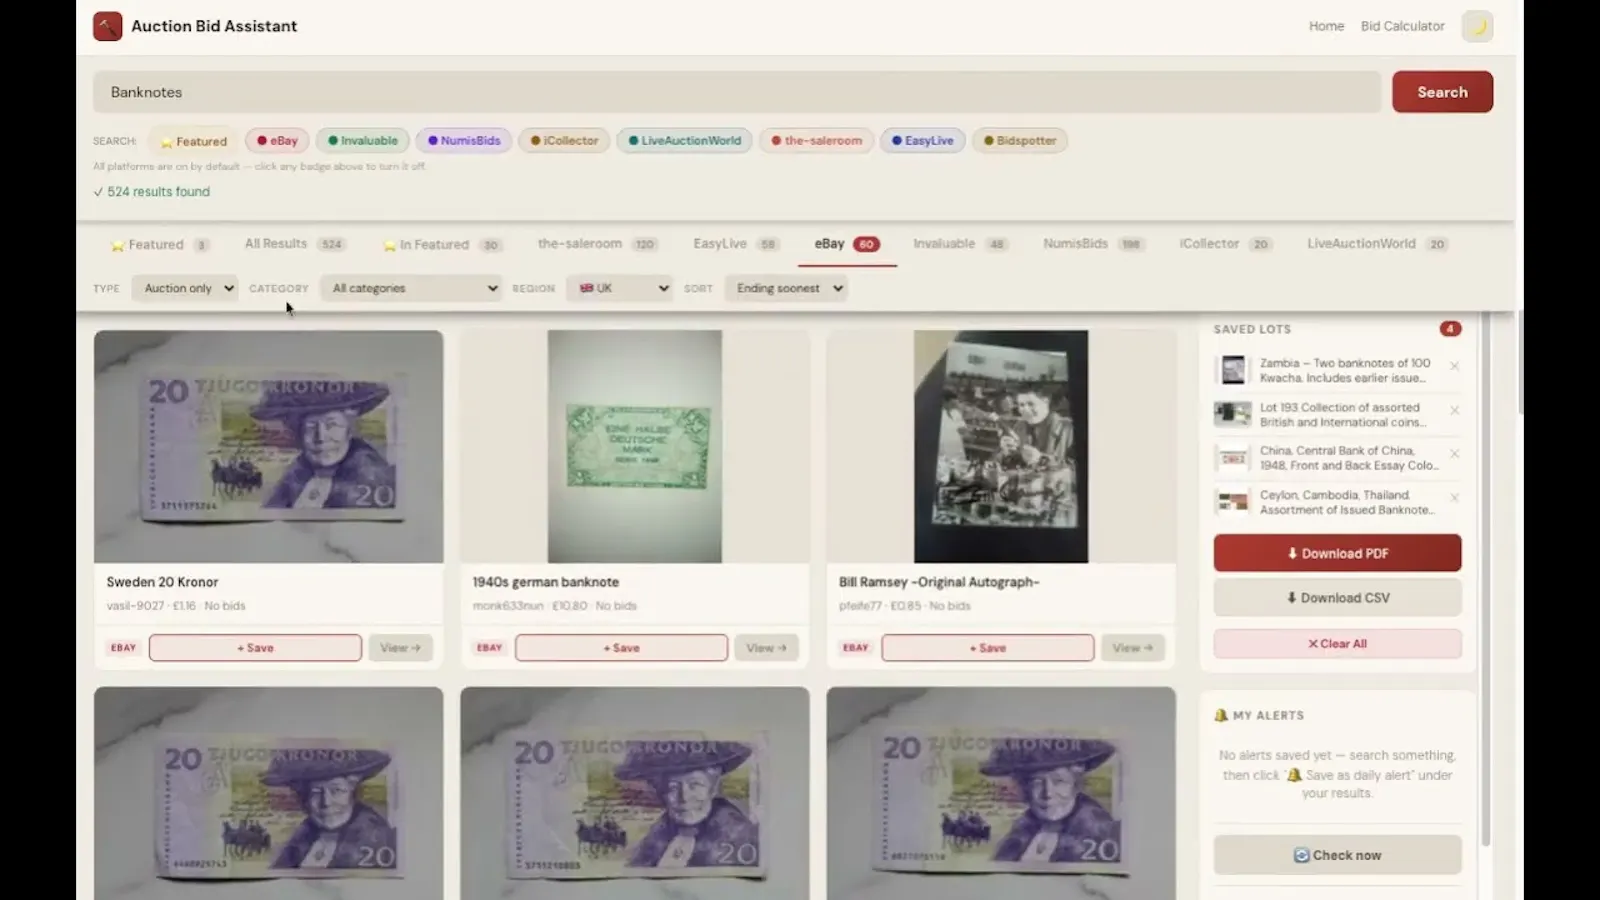Click My Alerts bell icon
This screenshot has width=1600, height=900.
click(x=1221, y=715)
